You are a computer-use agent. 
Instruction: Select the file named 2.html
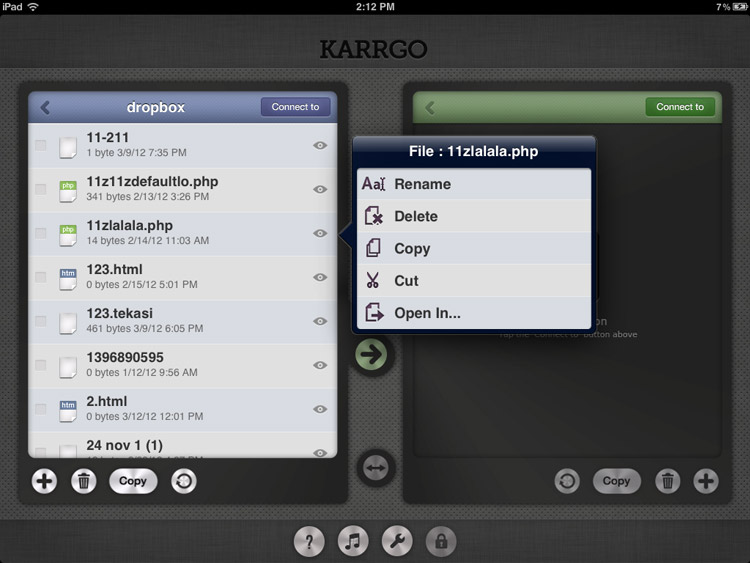(183, 409)
